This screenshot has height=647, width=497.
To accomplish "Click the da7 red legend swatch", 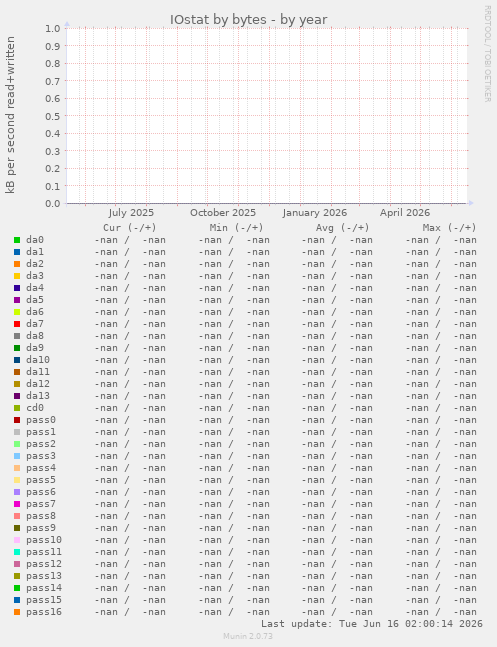I will click(17, 324).
